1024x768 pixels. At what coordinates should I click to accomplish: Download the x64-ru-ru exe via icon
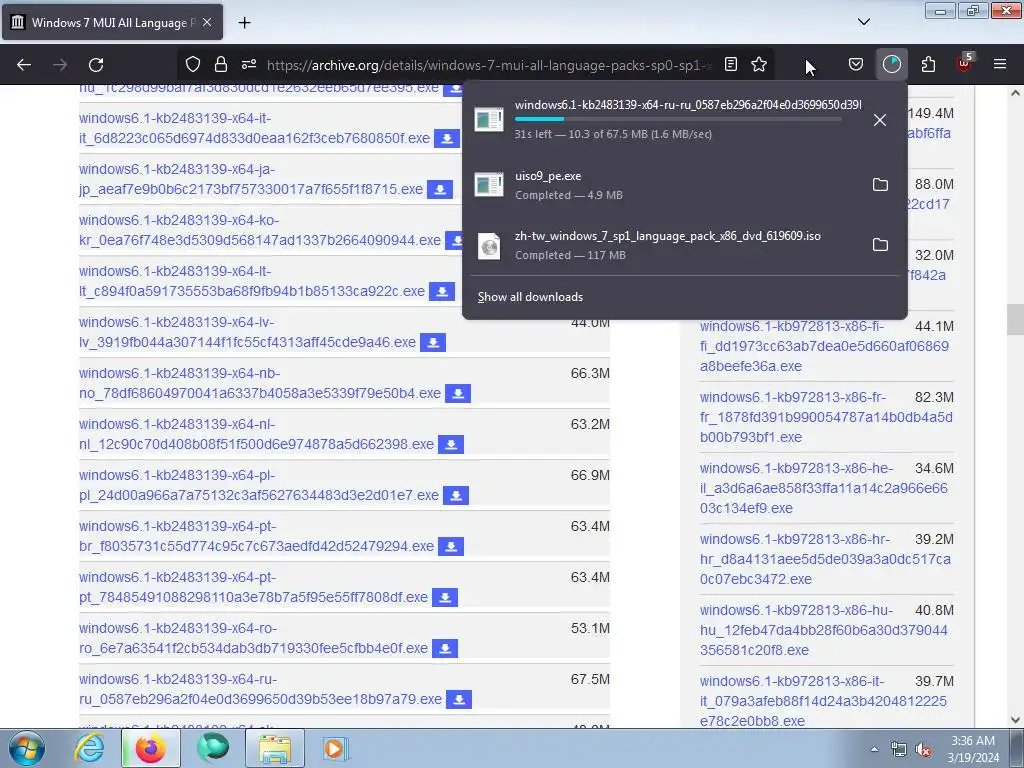(x=459, y=699)
